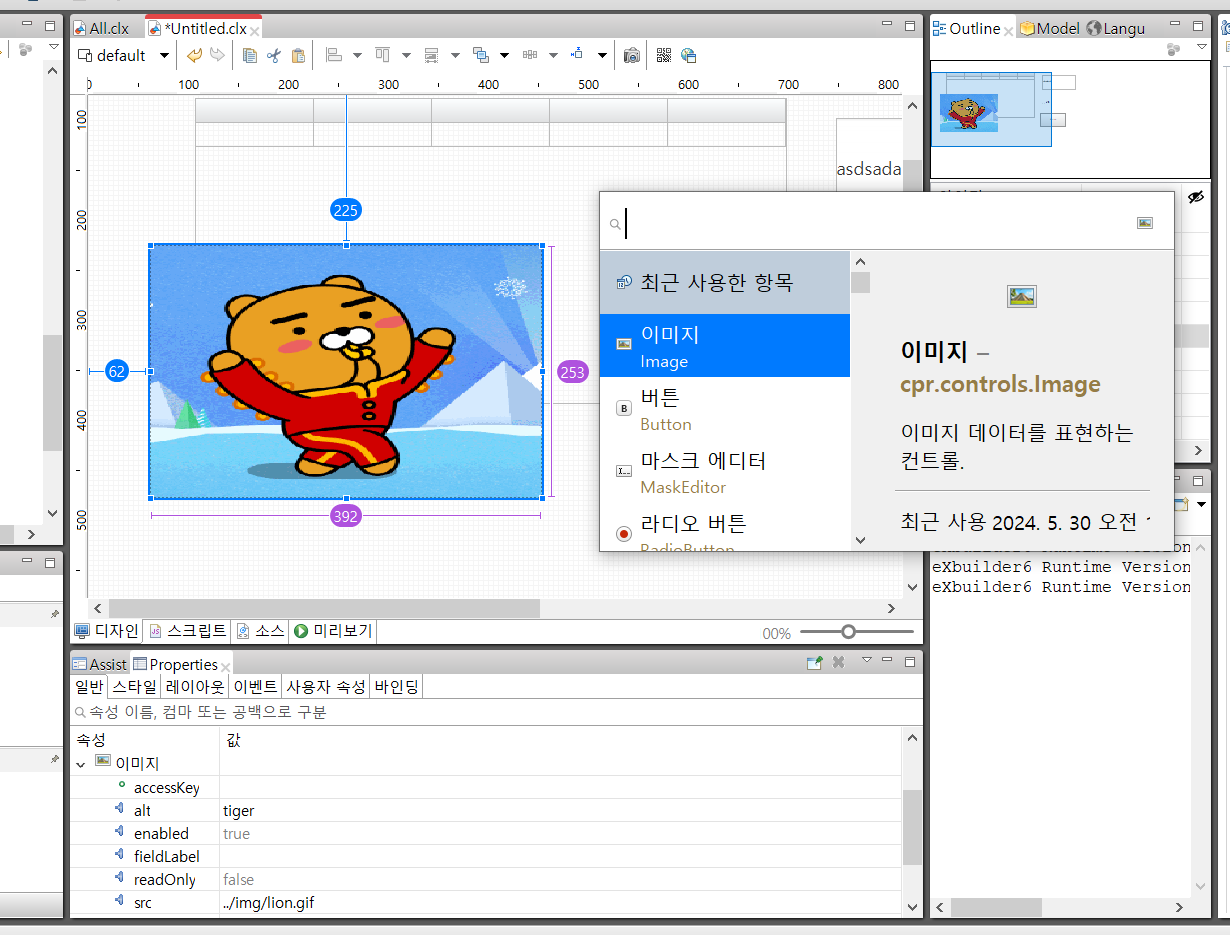This screenshot has width=1230, height=935.
Task: Open the match size dropdown arrow
Action: [455, 56]
